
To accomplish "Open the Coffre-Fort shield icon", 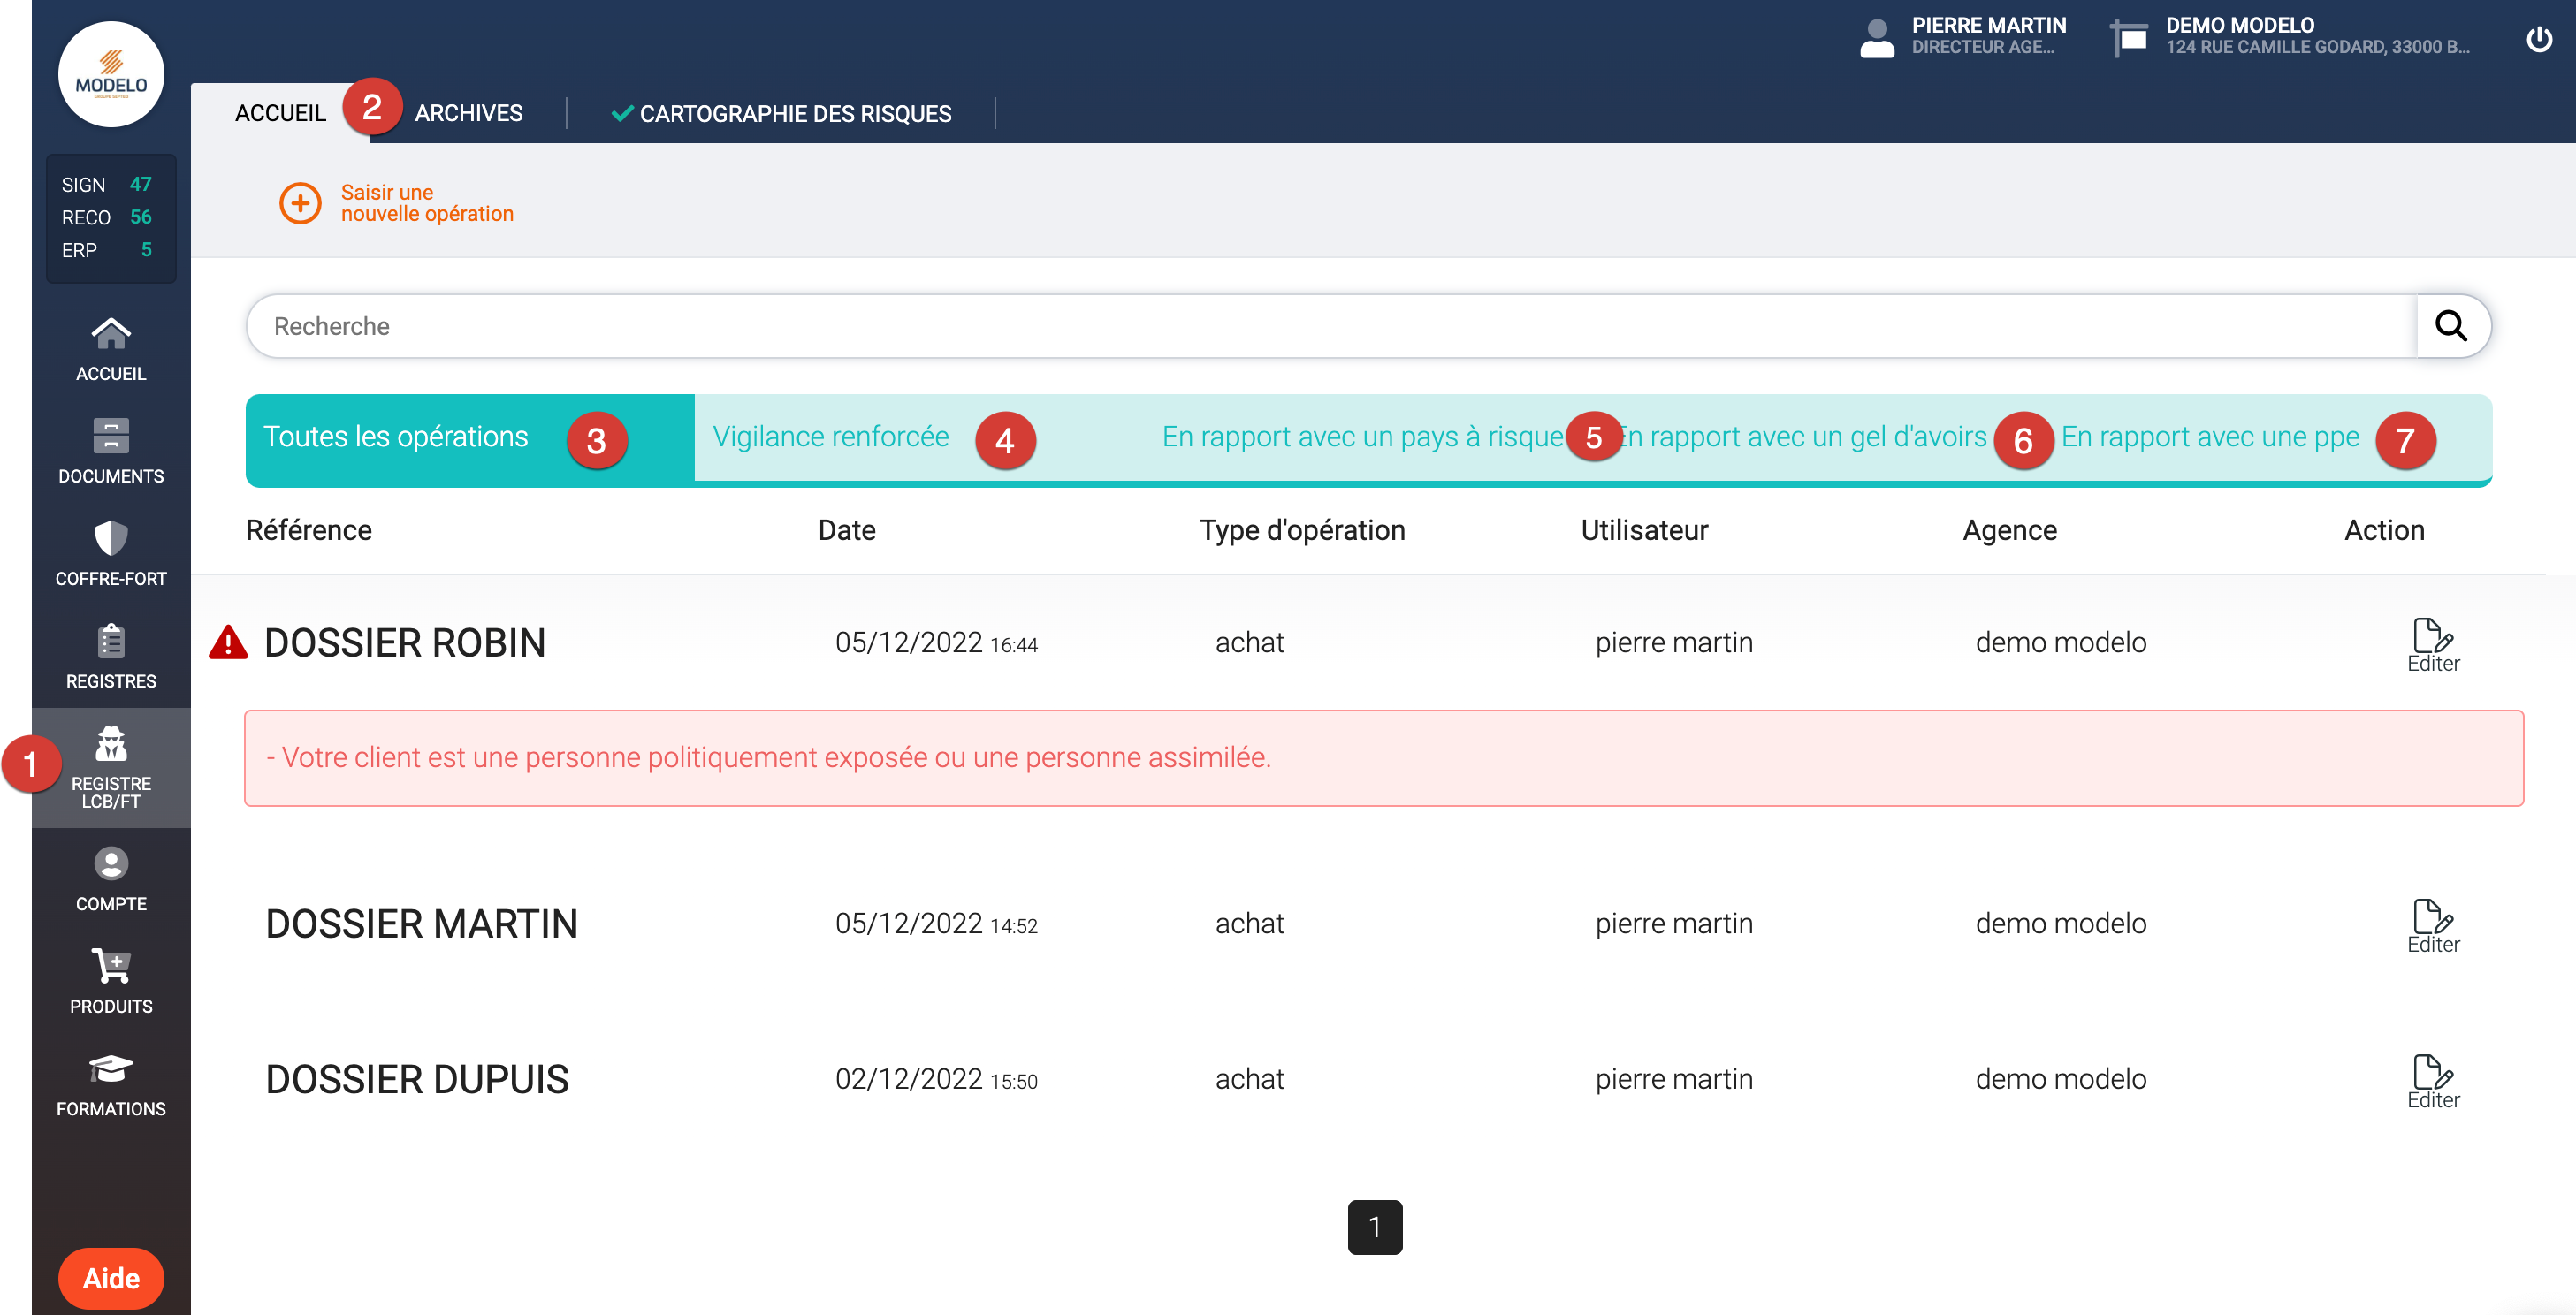I will coord(111,539).
